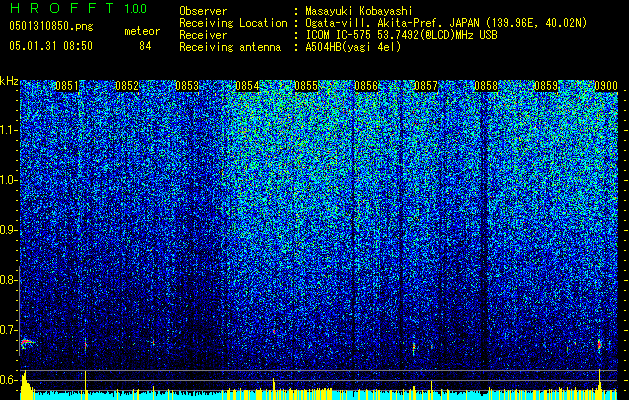The image size is (629, 400).
Task: Click the 0854 time marker
Action: coord(247,86)
